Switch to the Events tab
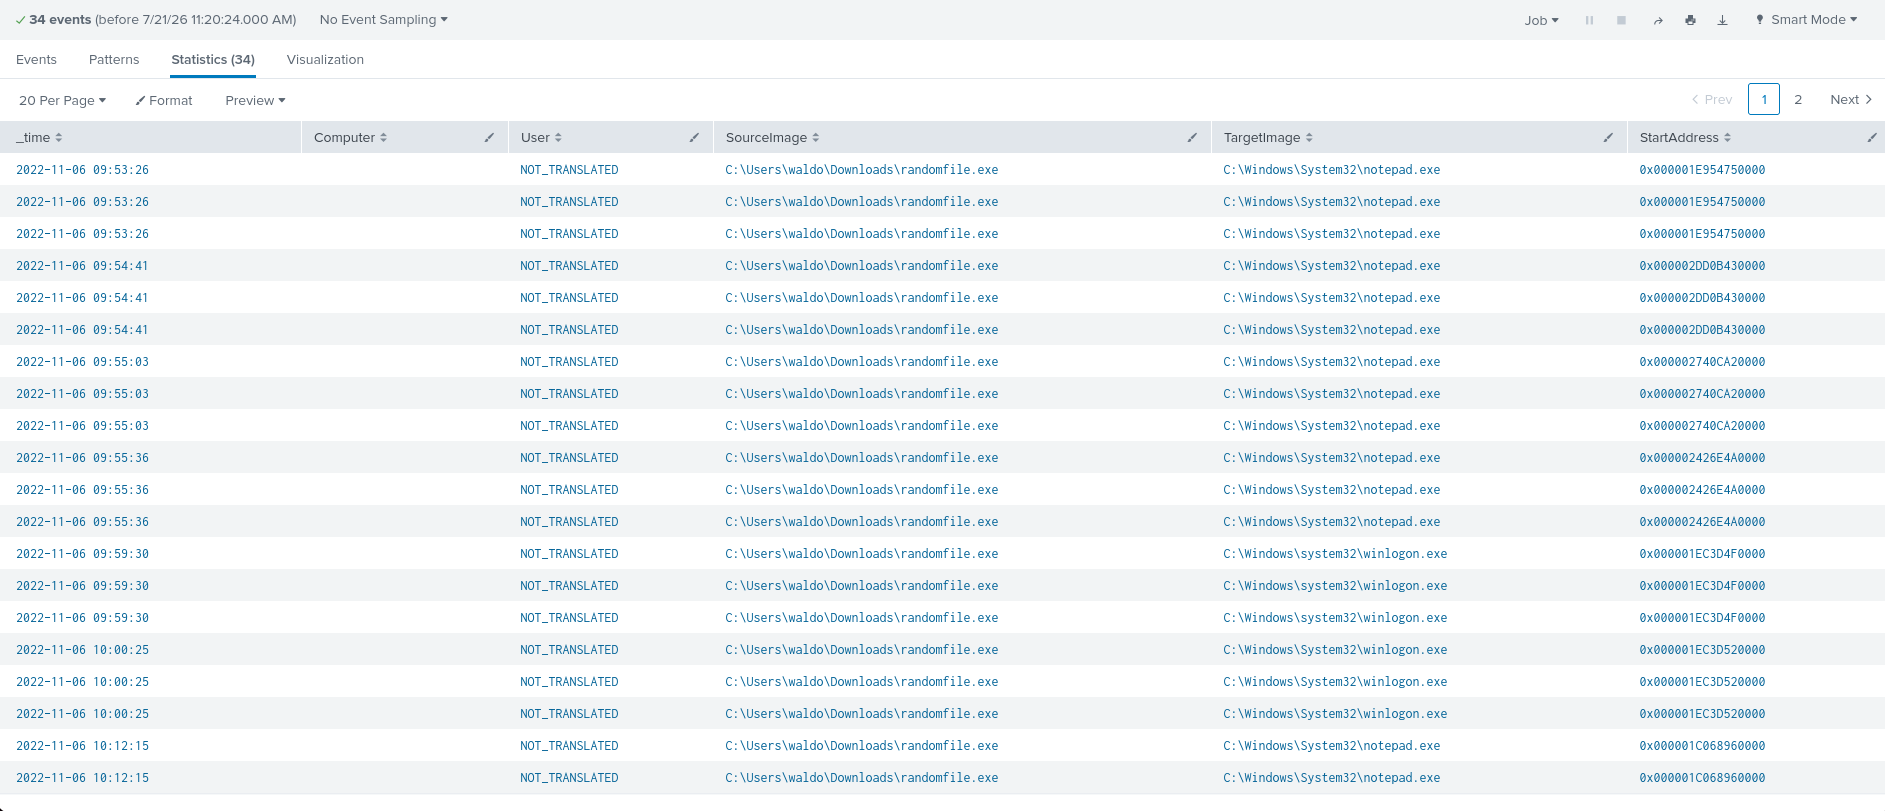This screenshot has width=1885, height=811. coord(36,60)
